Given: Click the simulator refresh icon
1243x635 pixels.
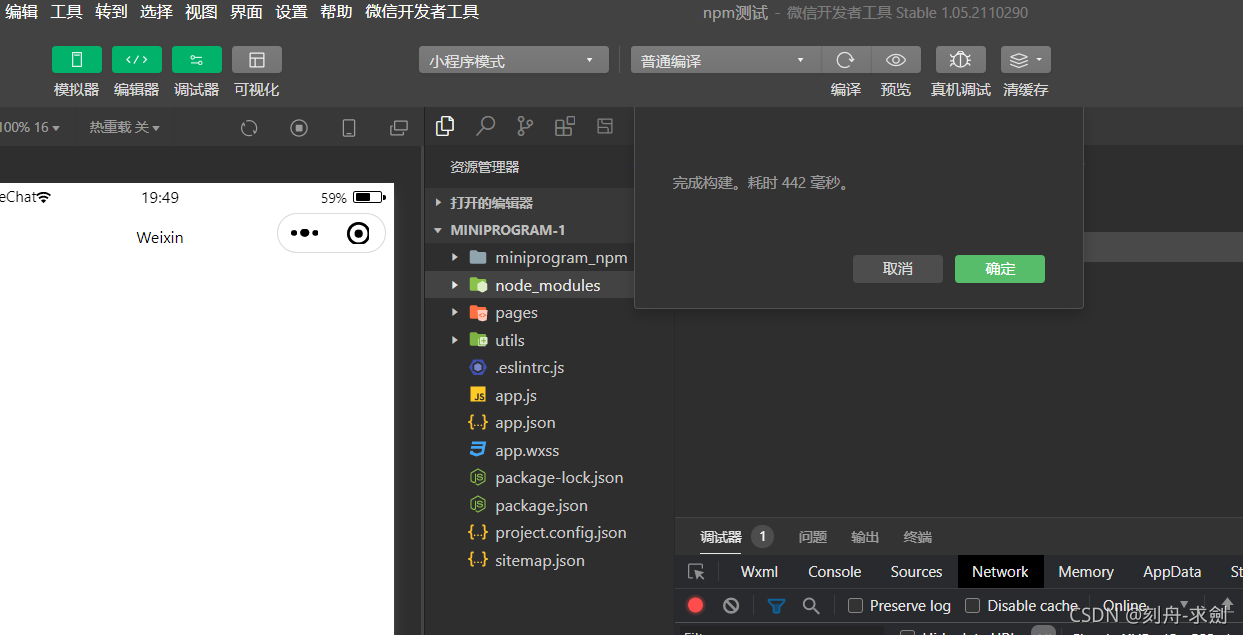Looking at the screenshot, I should tap(250, 128).
